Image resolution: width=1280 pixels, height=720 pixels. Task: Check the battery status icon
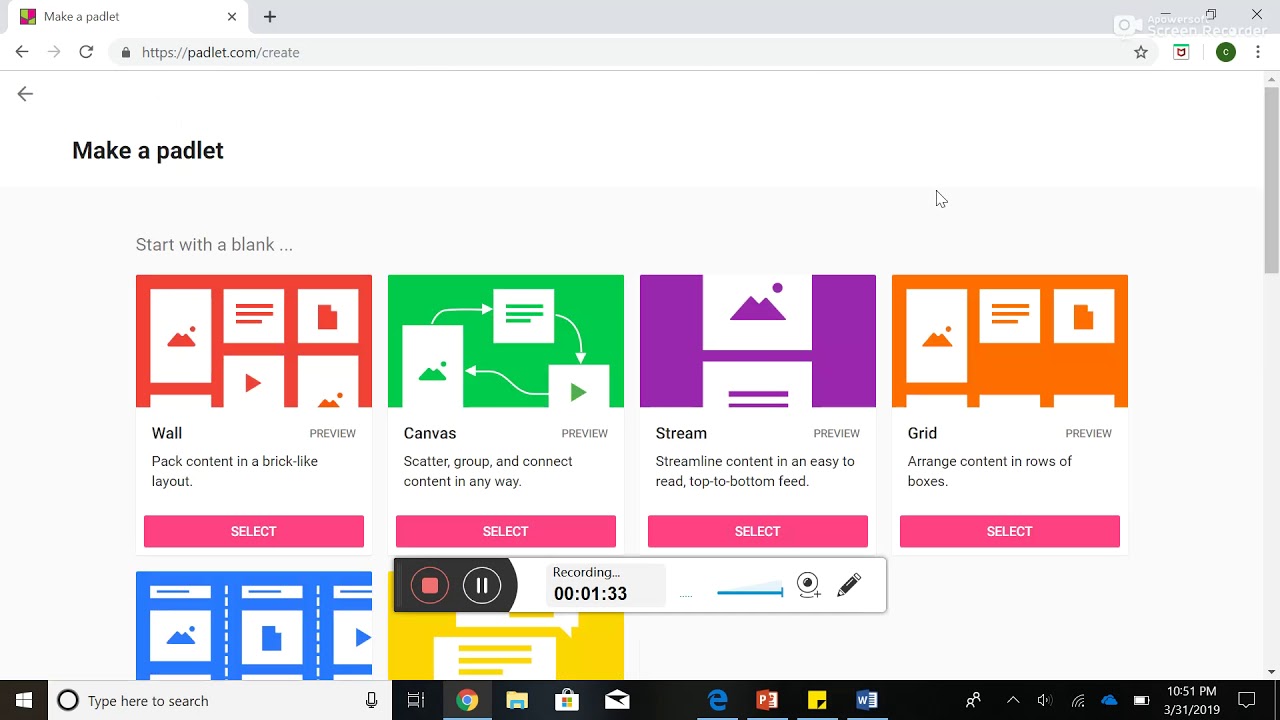(x=1141, y=700)
